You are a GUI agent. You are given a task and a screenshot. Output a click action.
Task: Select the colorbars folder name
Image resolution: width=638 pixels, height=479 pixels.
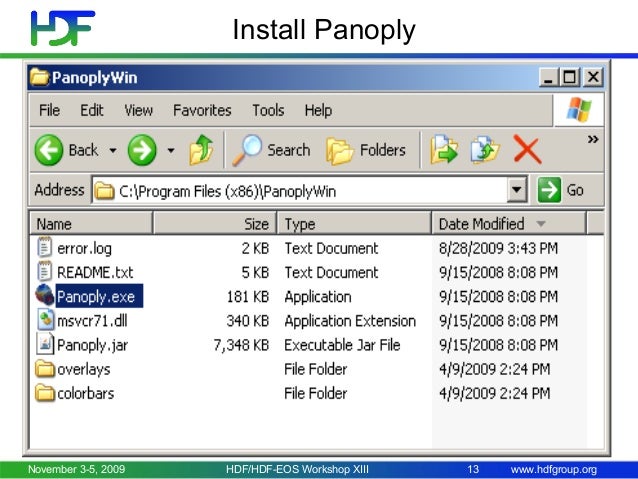(85, 394)
